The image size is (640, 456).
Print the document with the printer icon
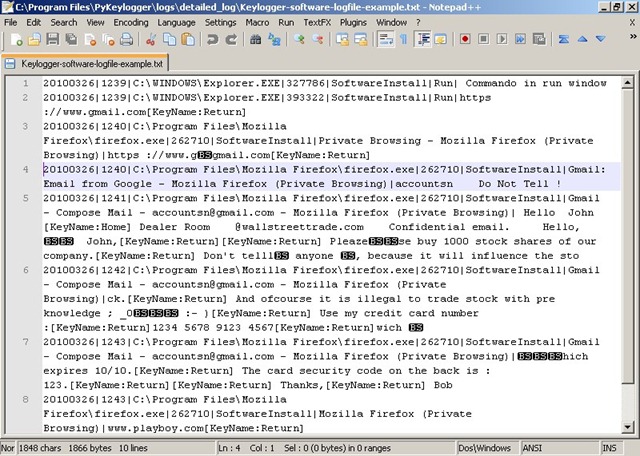pyautogui.click(x=127, y=40)
